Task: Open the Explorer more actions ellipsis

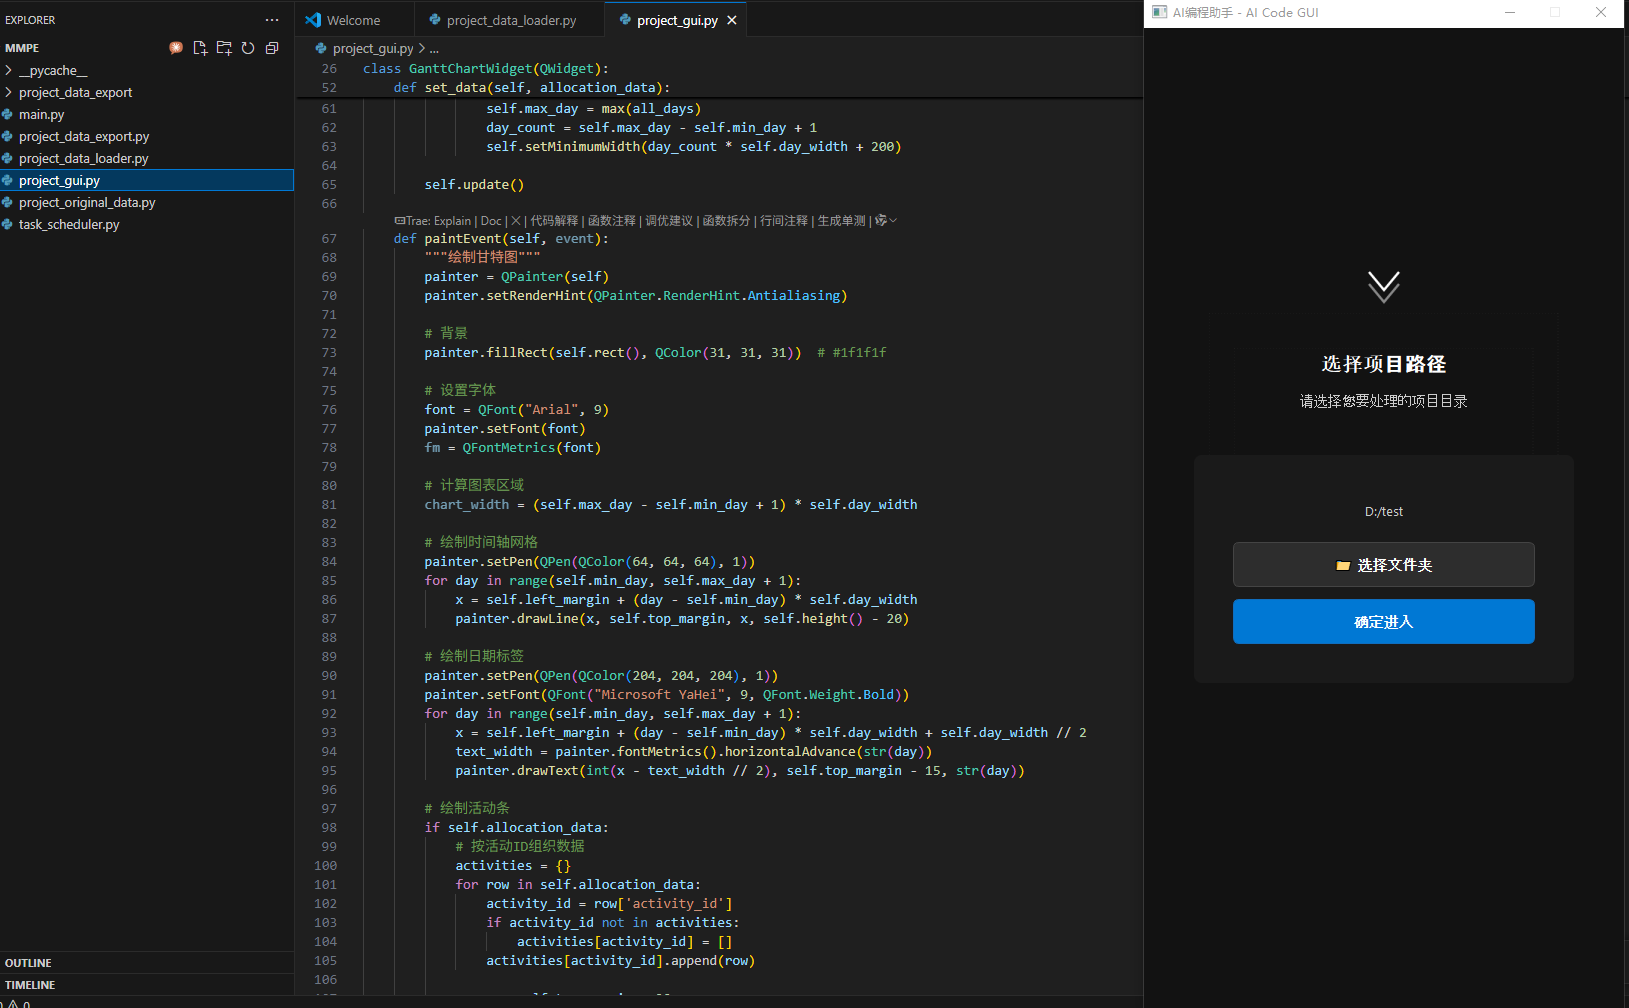Action: point(272,20)
